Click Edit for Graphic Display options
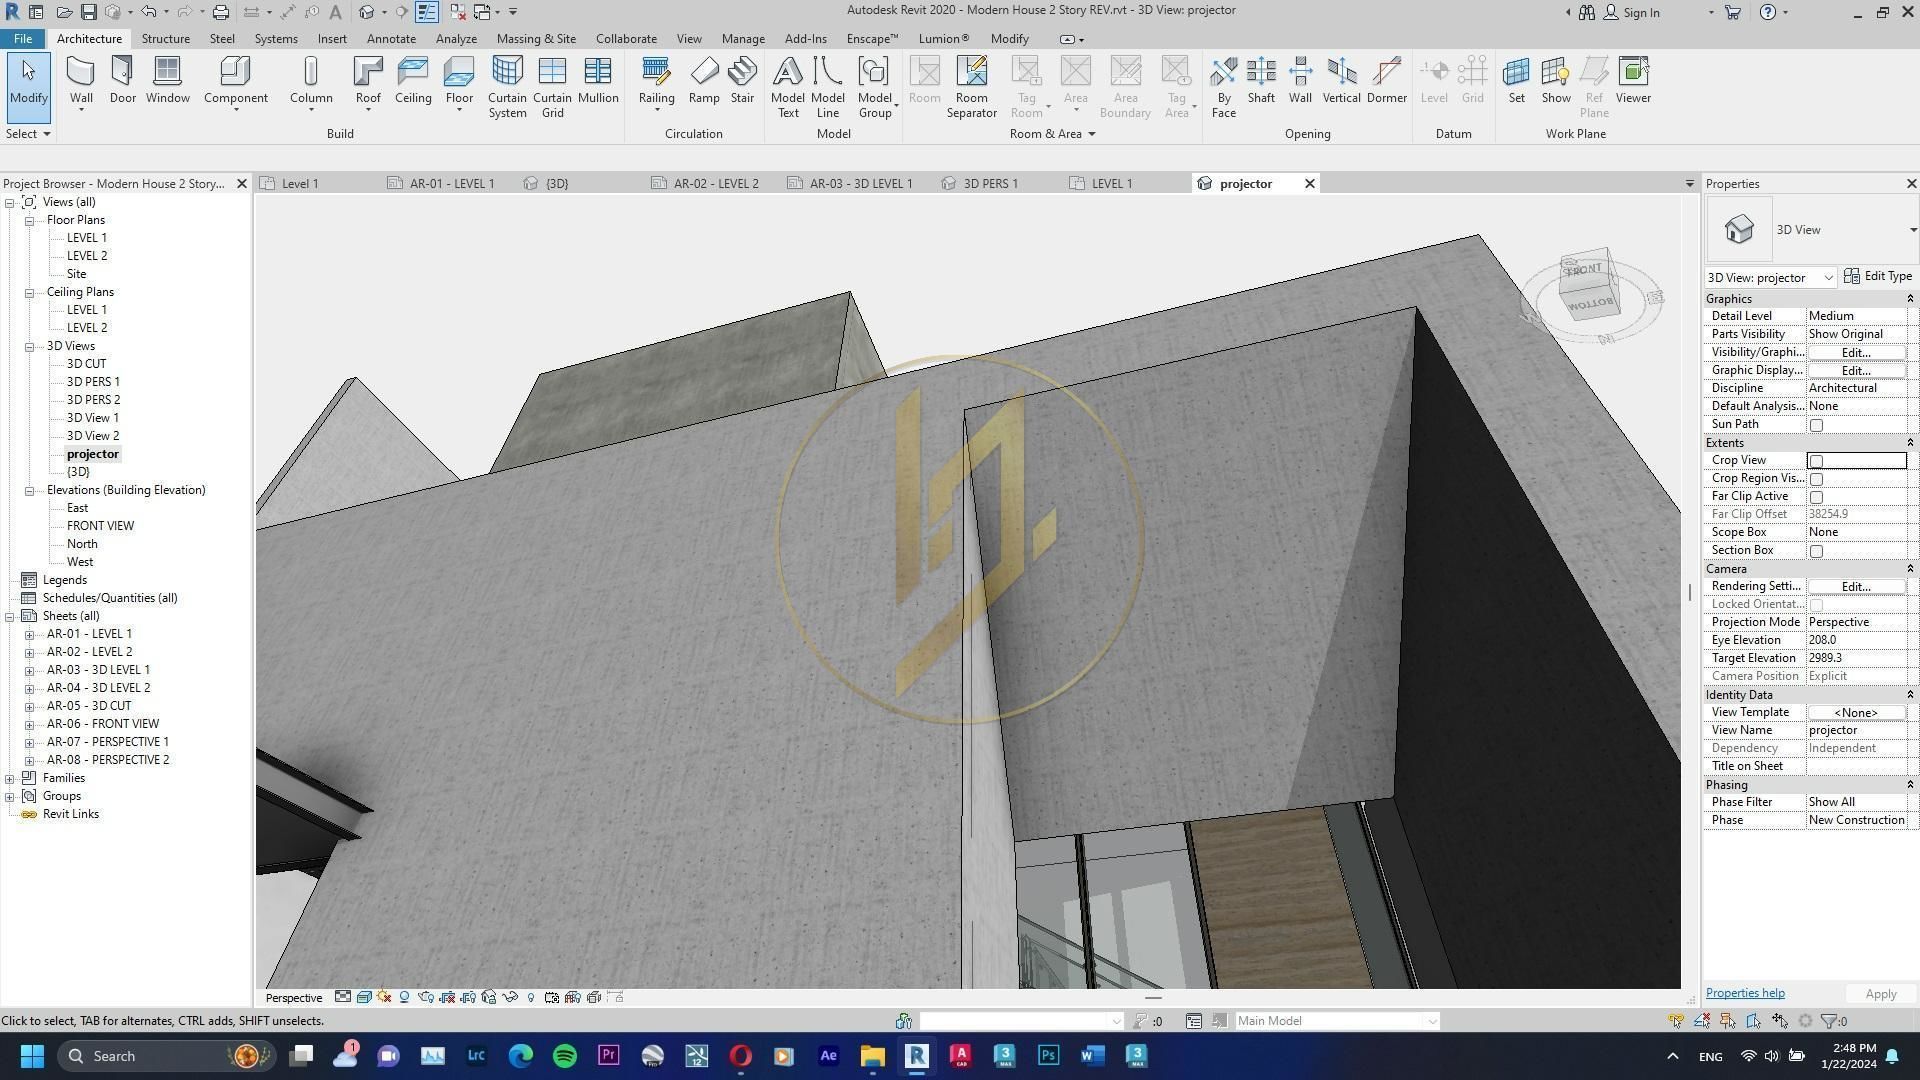 click(1855, 370)
